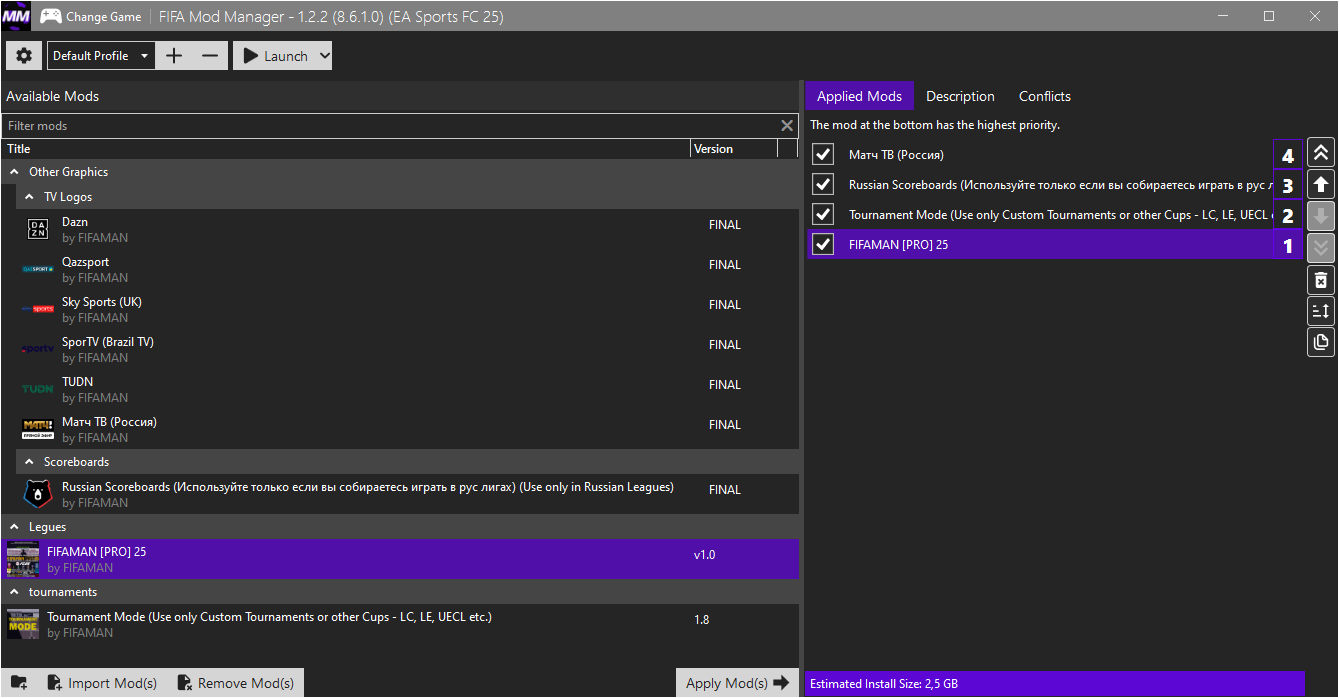Click the Tournament Mode thumbnail
This screenshot has width=1339, height=698.
click(x=23, y=624)
